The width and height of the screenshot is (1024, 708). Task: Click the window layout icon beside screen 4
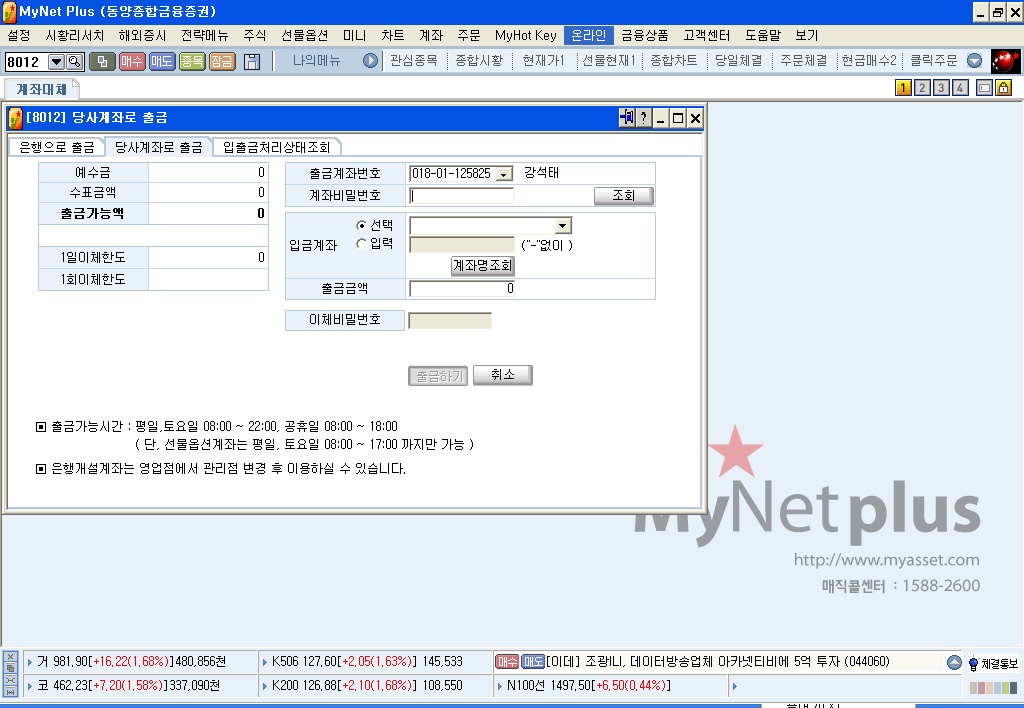pyautogui.click(x=984, y=88)
